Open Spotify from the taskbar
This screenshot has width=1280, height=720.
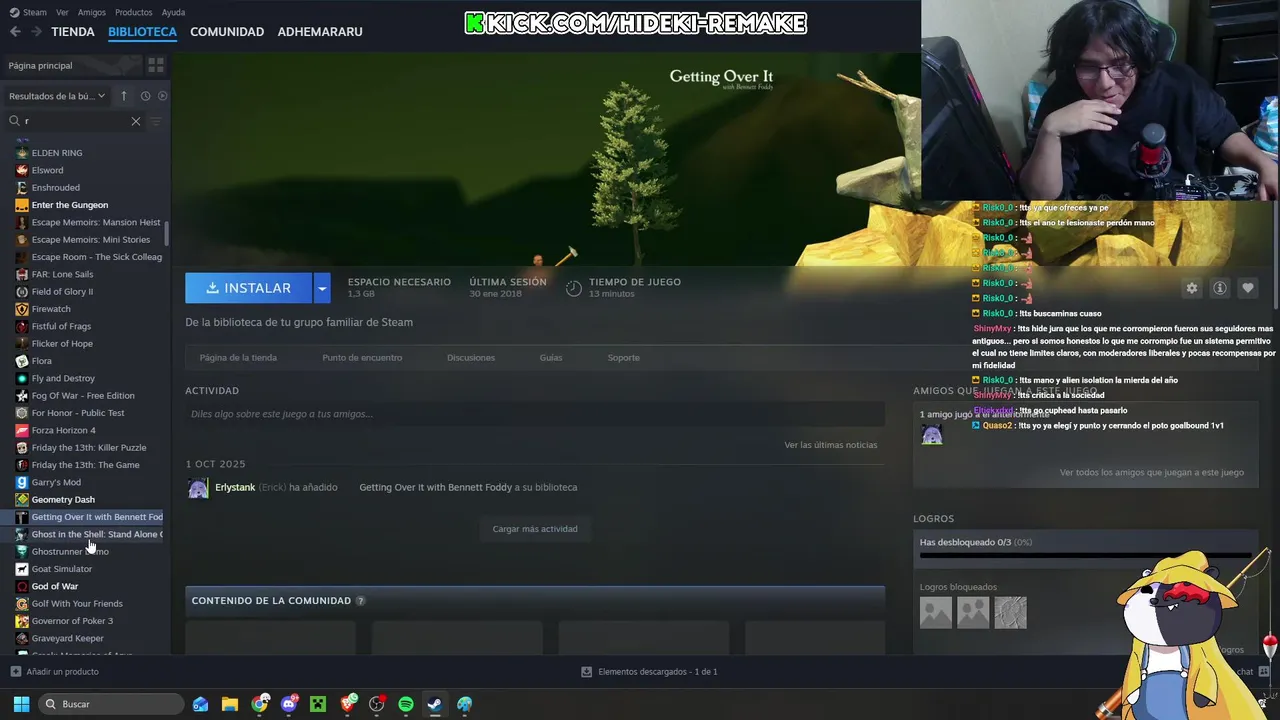pyautogui.click(x=406, y=704)
